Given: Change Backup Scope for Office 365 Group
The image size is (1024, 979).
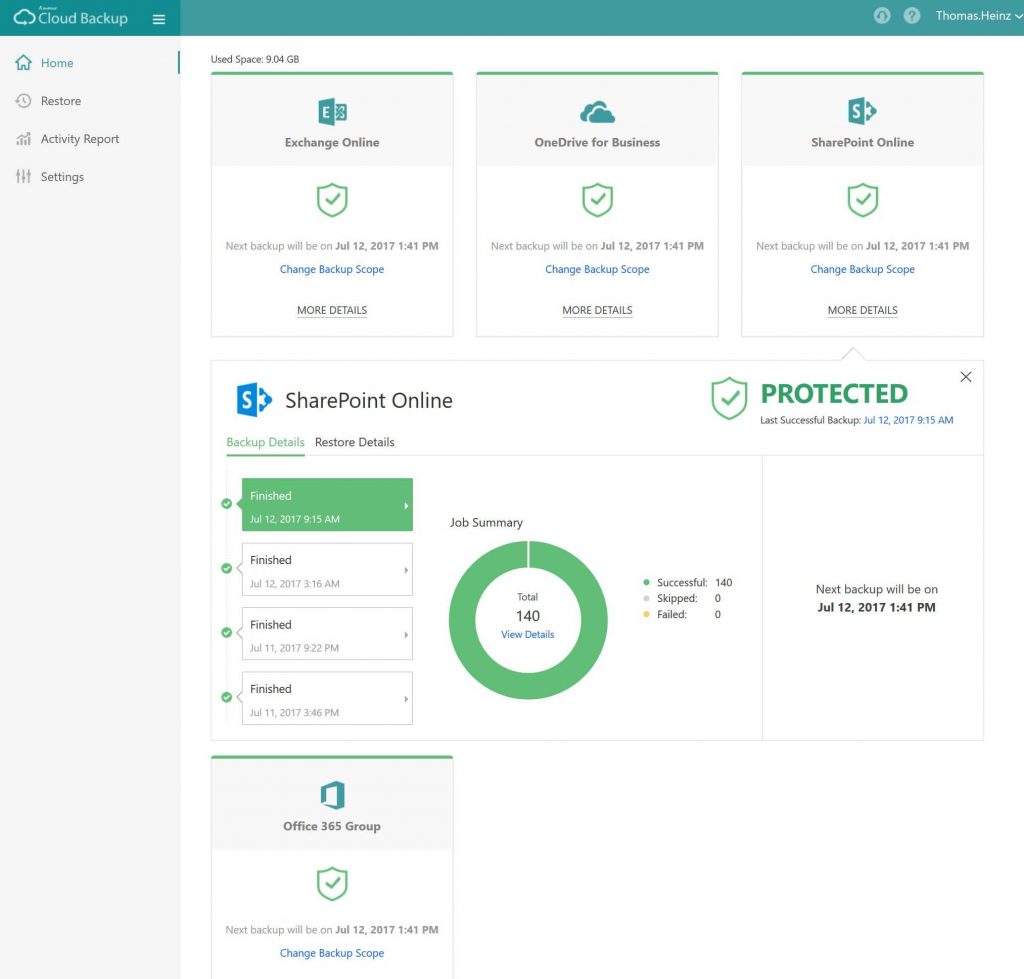Looking at the screenshot, I should (x=332, y=953).
